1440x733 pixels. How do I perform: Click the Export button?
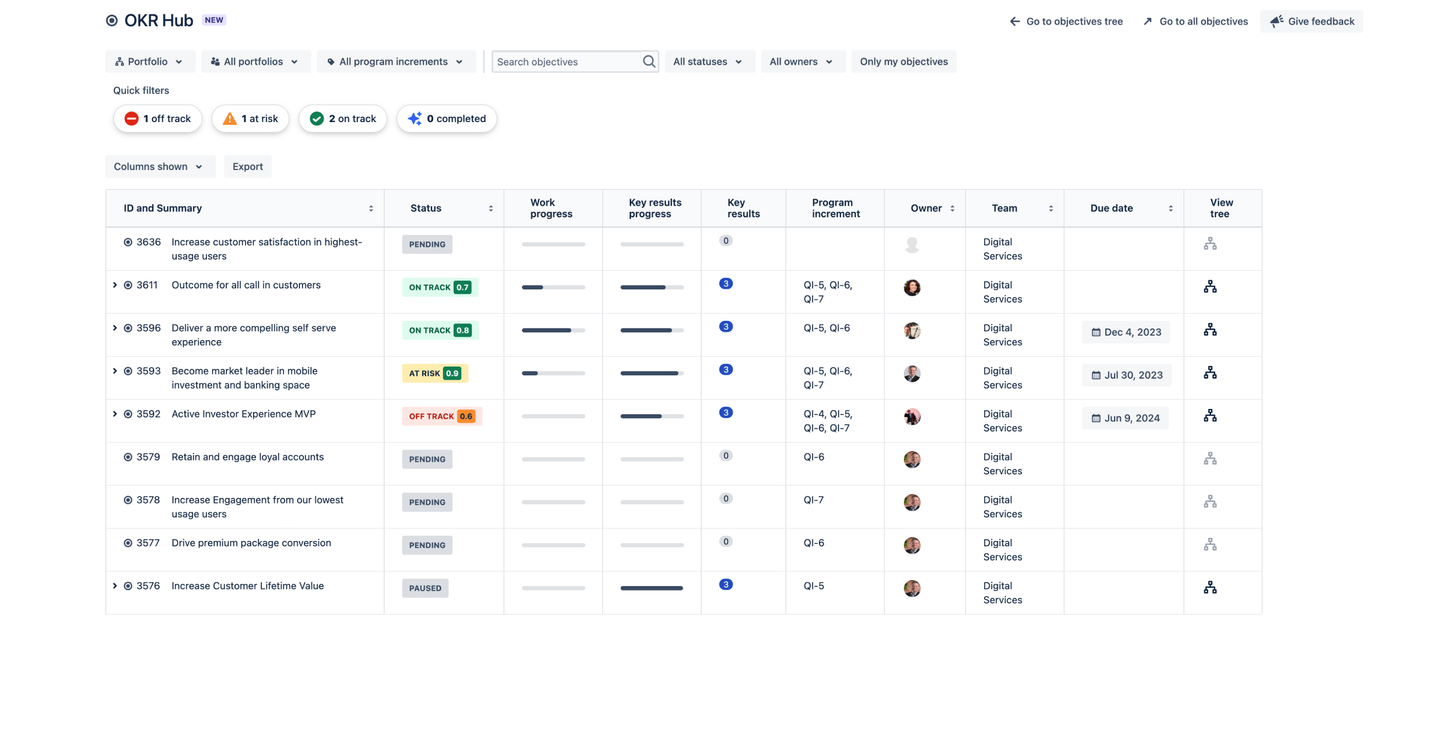[x=248, y=167]
